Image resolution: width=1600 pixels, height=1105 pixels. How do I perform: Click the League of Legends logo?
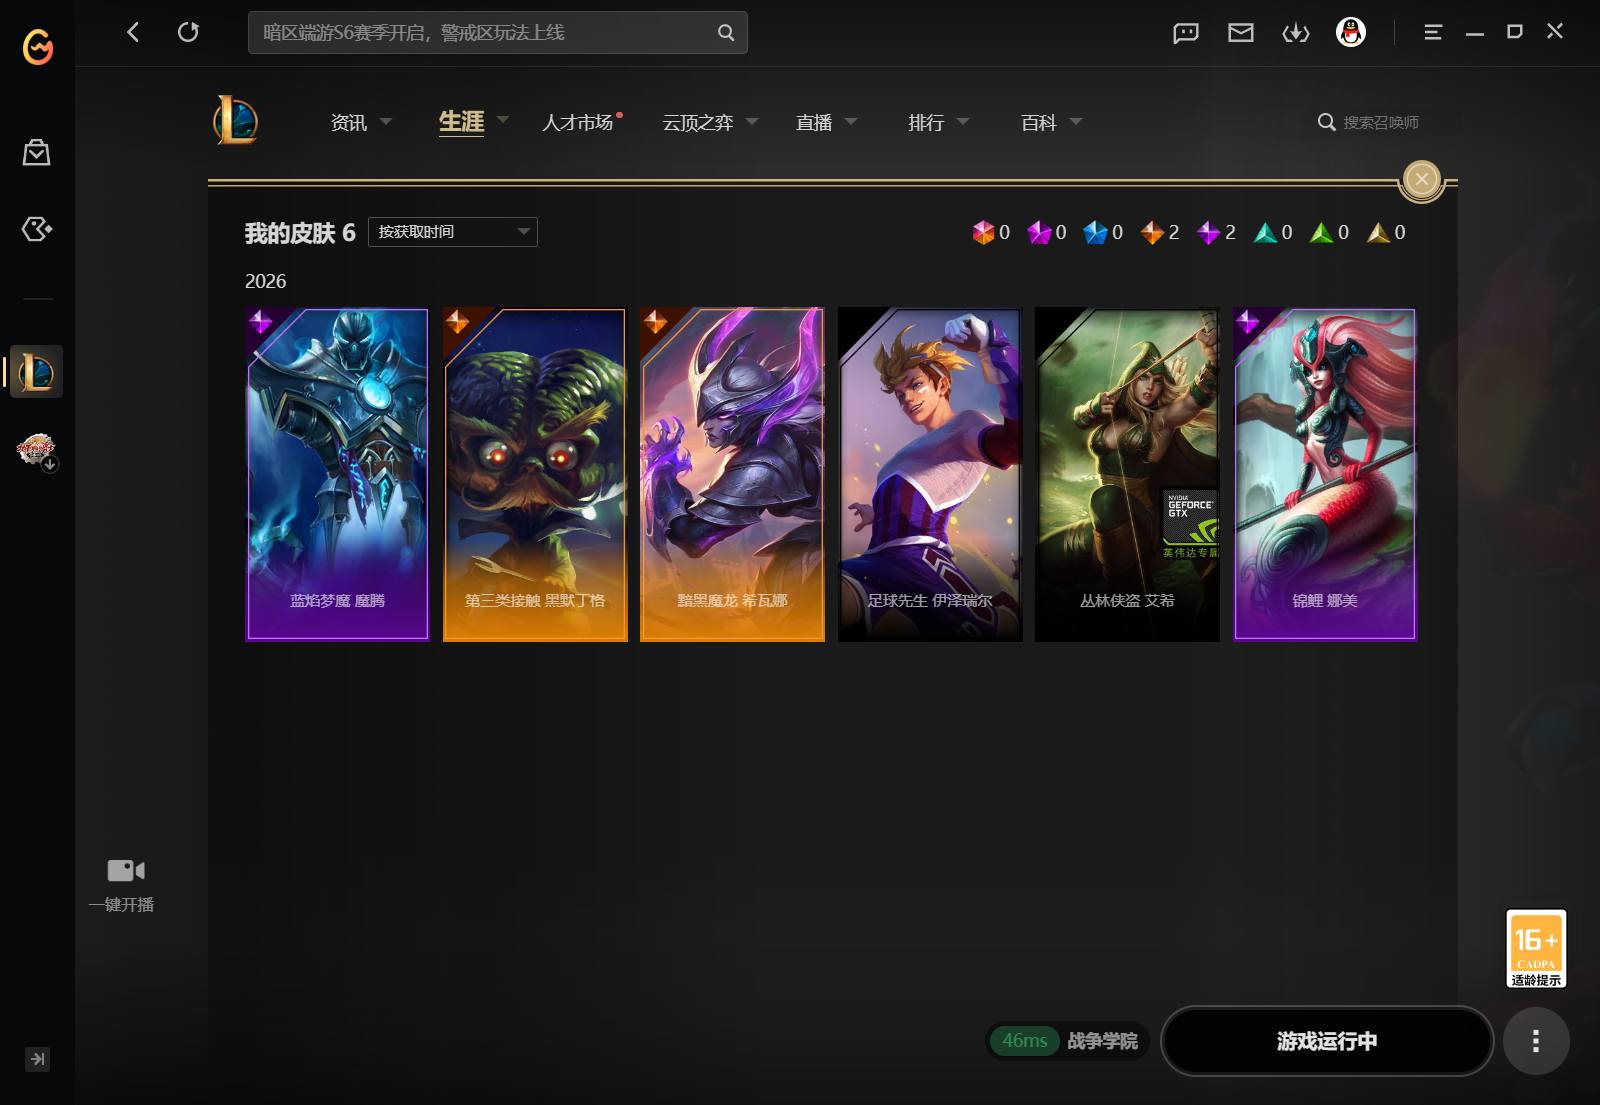[x=236, y=120]
